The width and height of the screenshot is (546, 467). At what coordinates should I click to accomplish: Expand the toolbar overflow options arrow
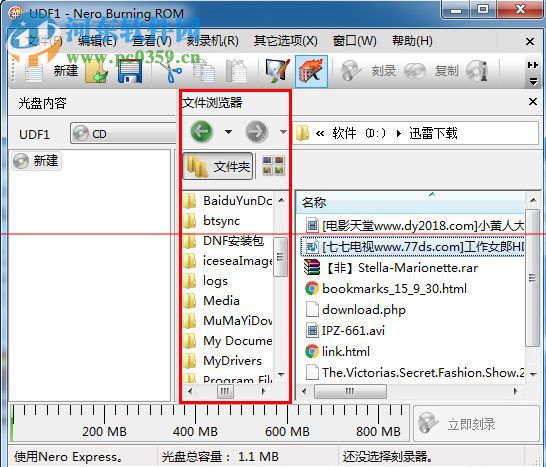(x=533, y=81)
